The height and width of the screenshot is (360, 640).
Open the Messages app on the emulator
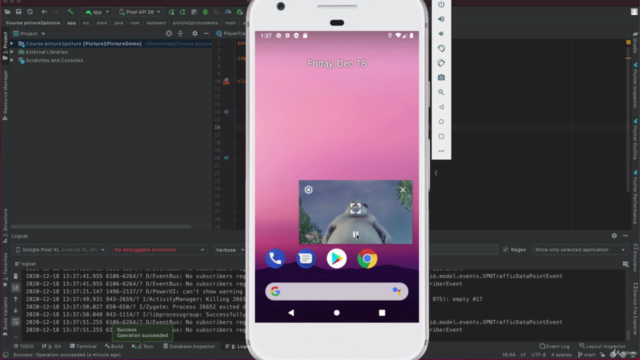[x=306, y=259]
